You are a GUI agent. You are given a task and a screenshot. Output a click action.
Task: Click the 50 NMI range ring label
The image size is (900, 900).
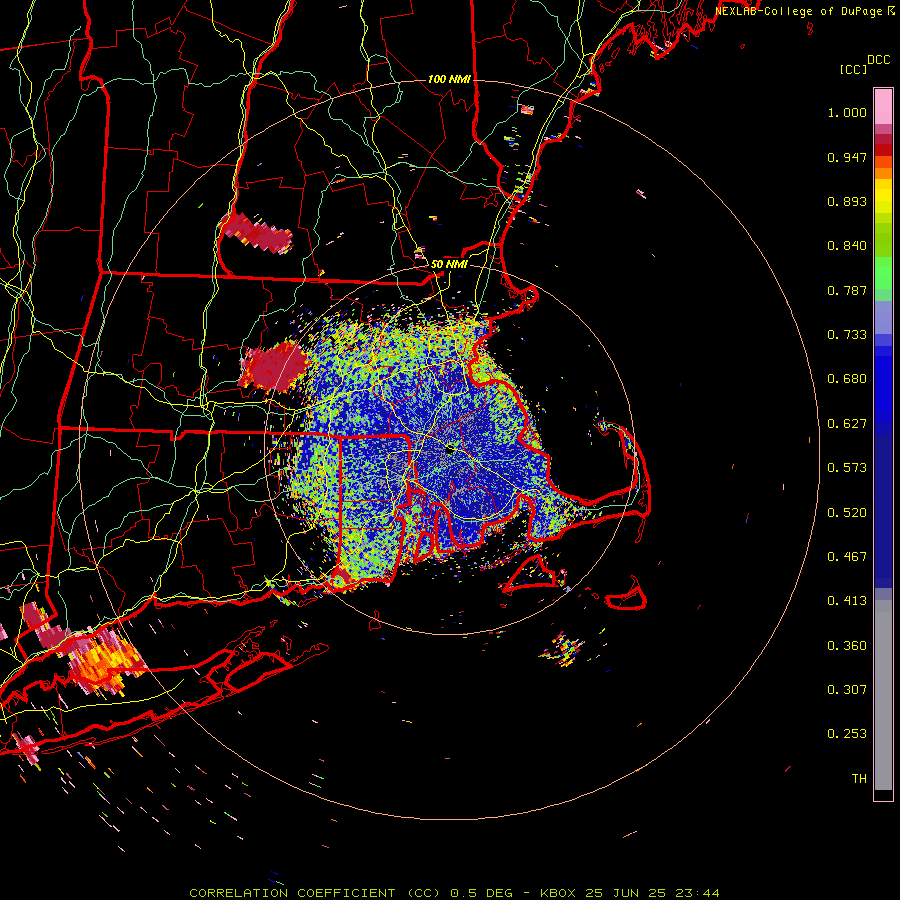click(449, 264)
